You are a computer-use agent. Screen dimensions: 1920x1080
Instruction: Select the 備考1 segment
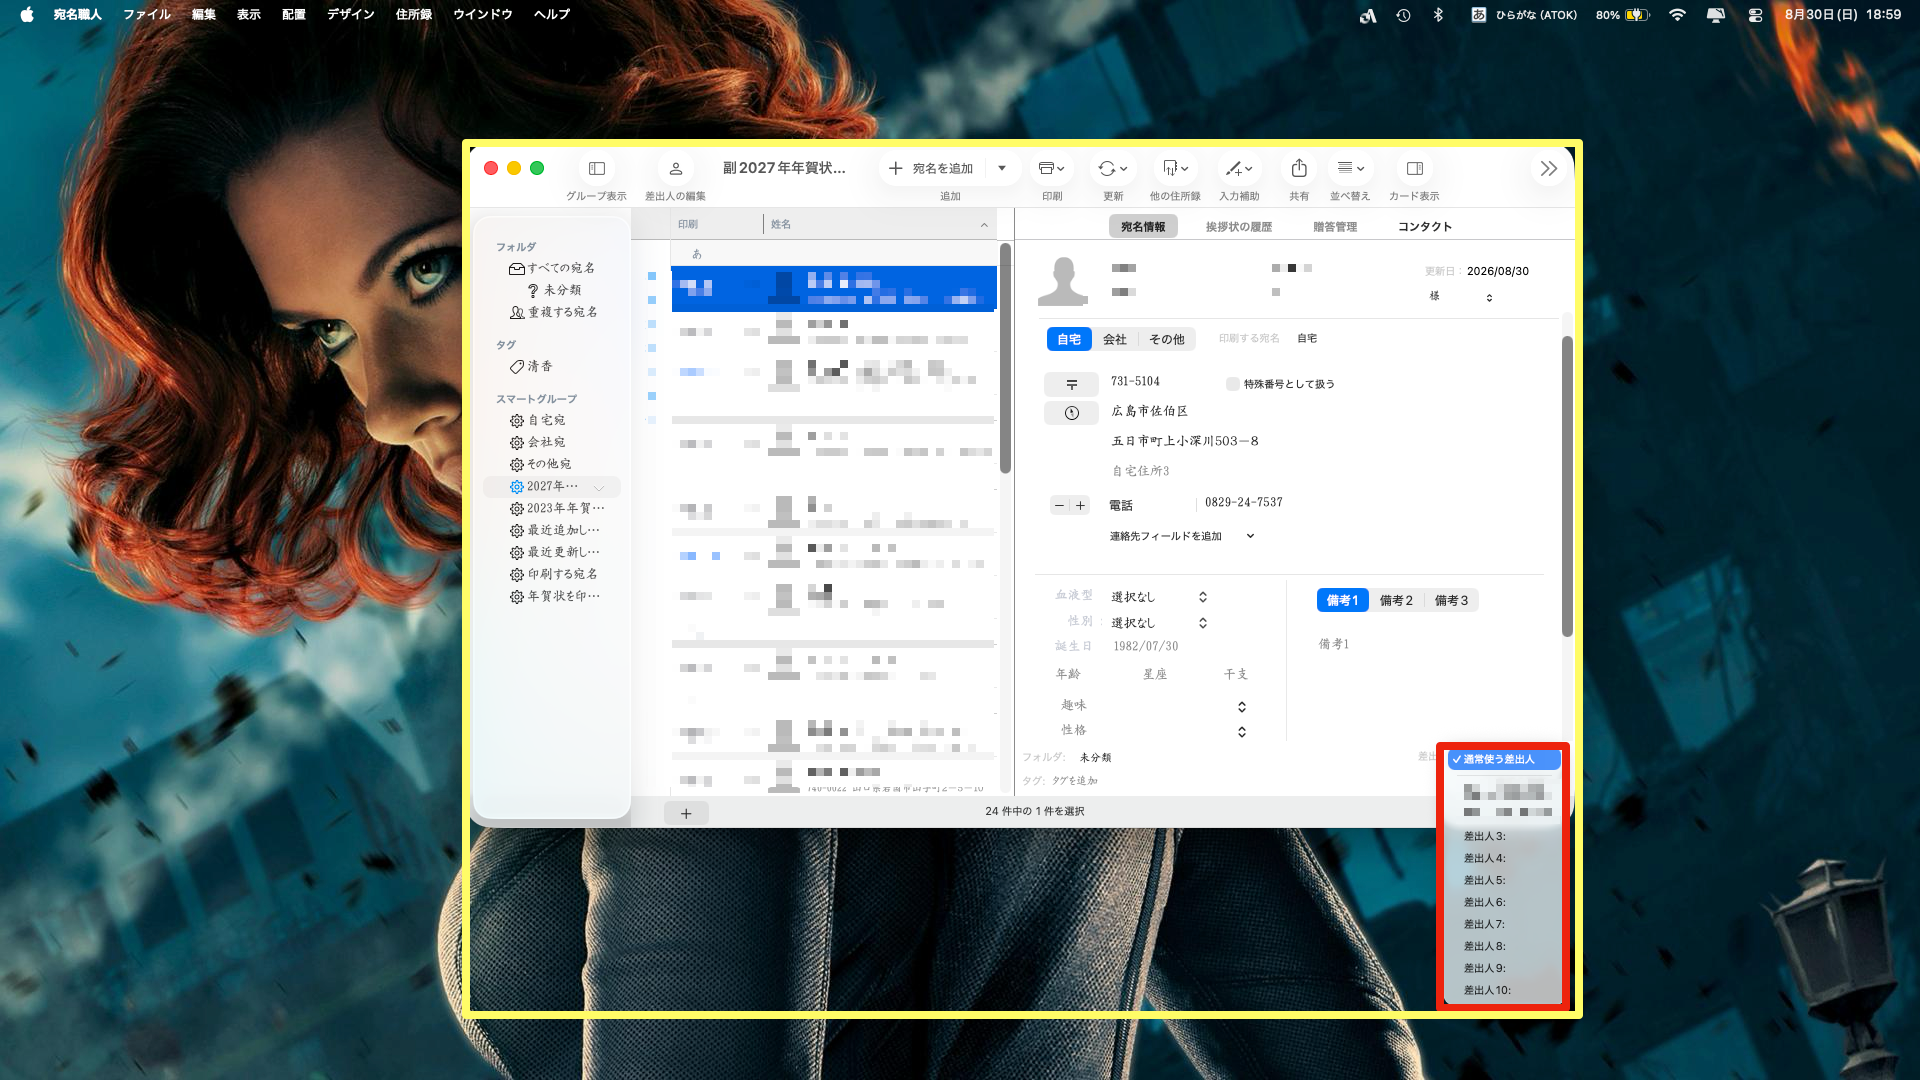(1342, 600)
